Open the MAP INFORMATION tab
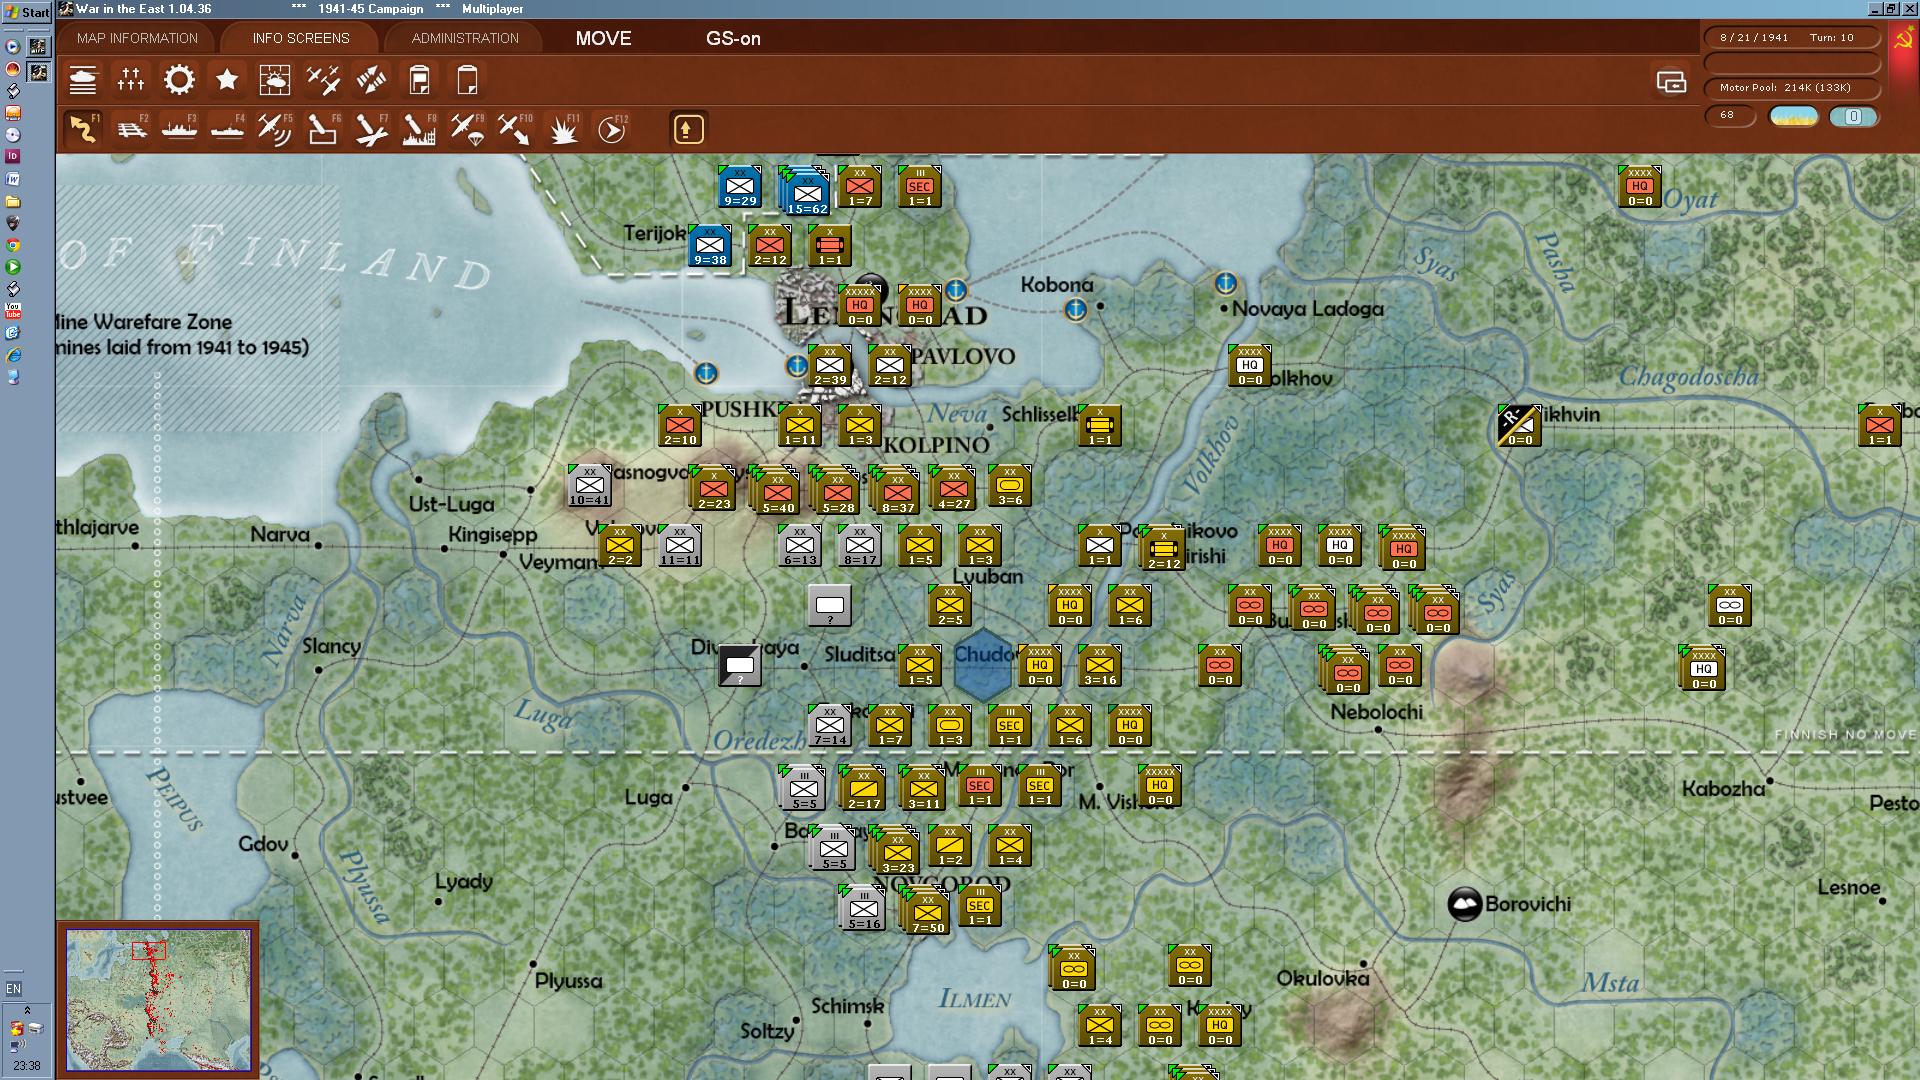The image size is (1920, 1080). coord(137,38)
